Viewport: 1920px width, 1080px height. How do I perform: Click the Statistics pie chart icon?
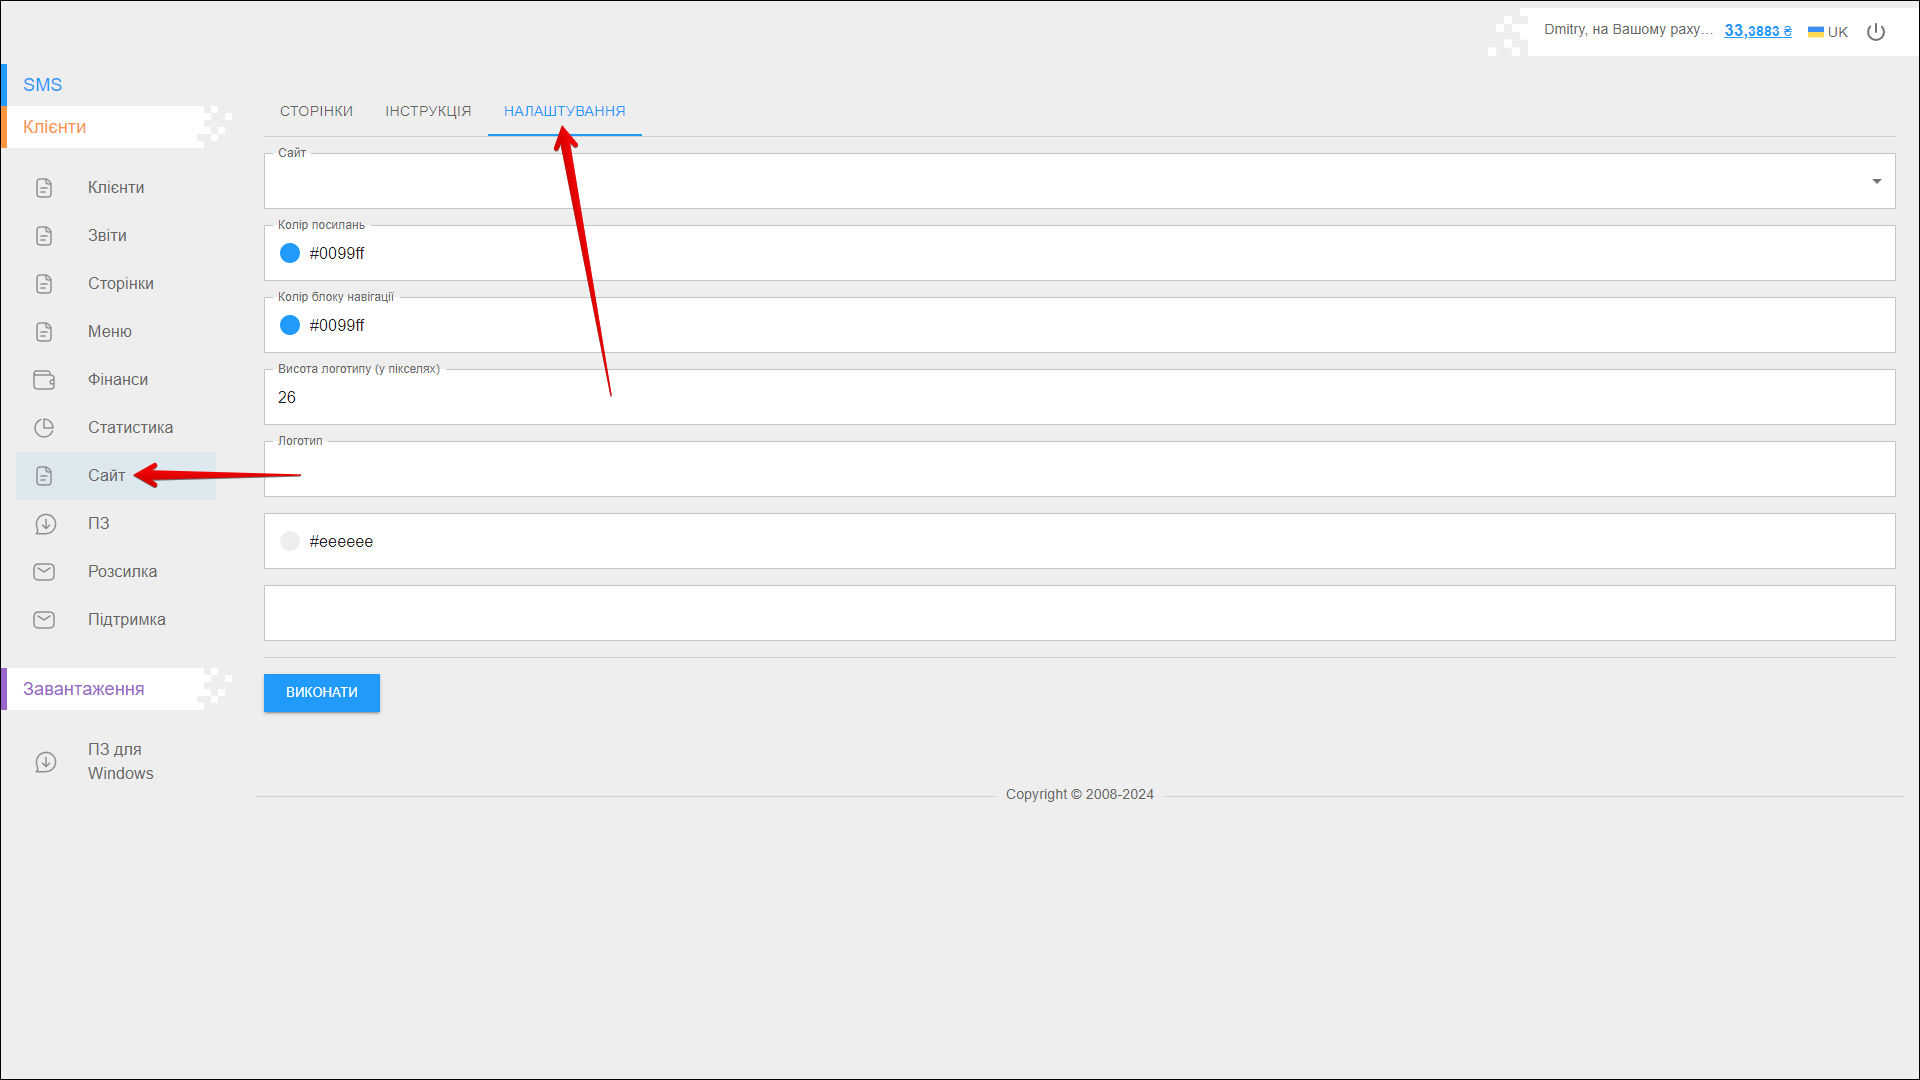coord(44,428)
